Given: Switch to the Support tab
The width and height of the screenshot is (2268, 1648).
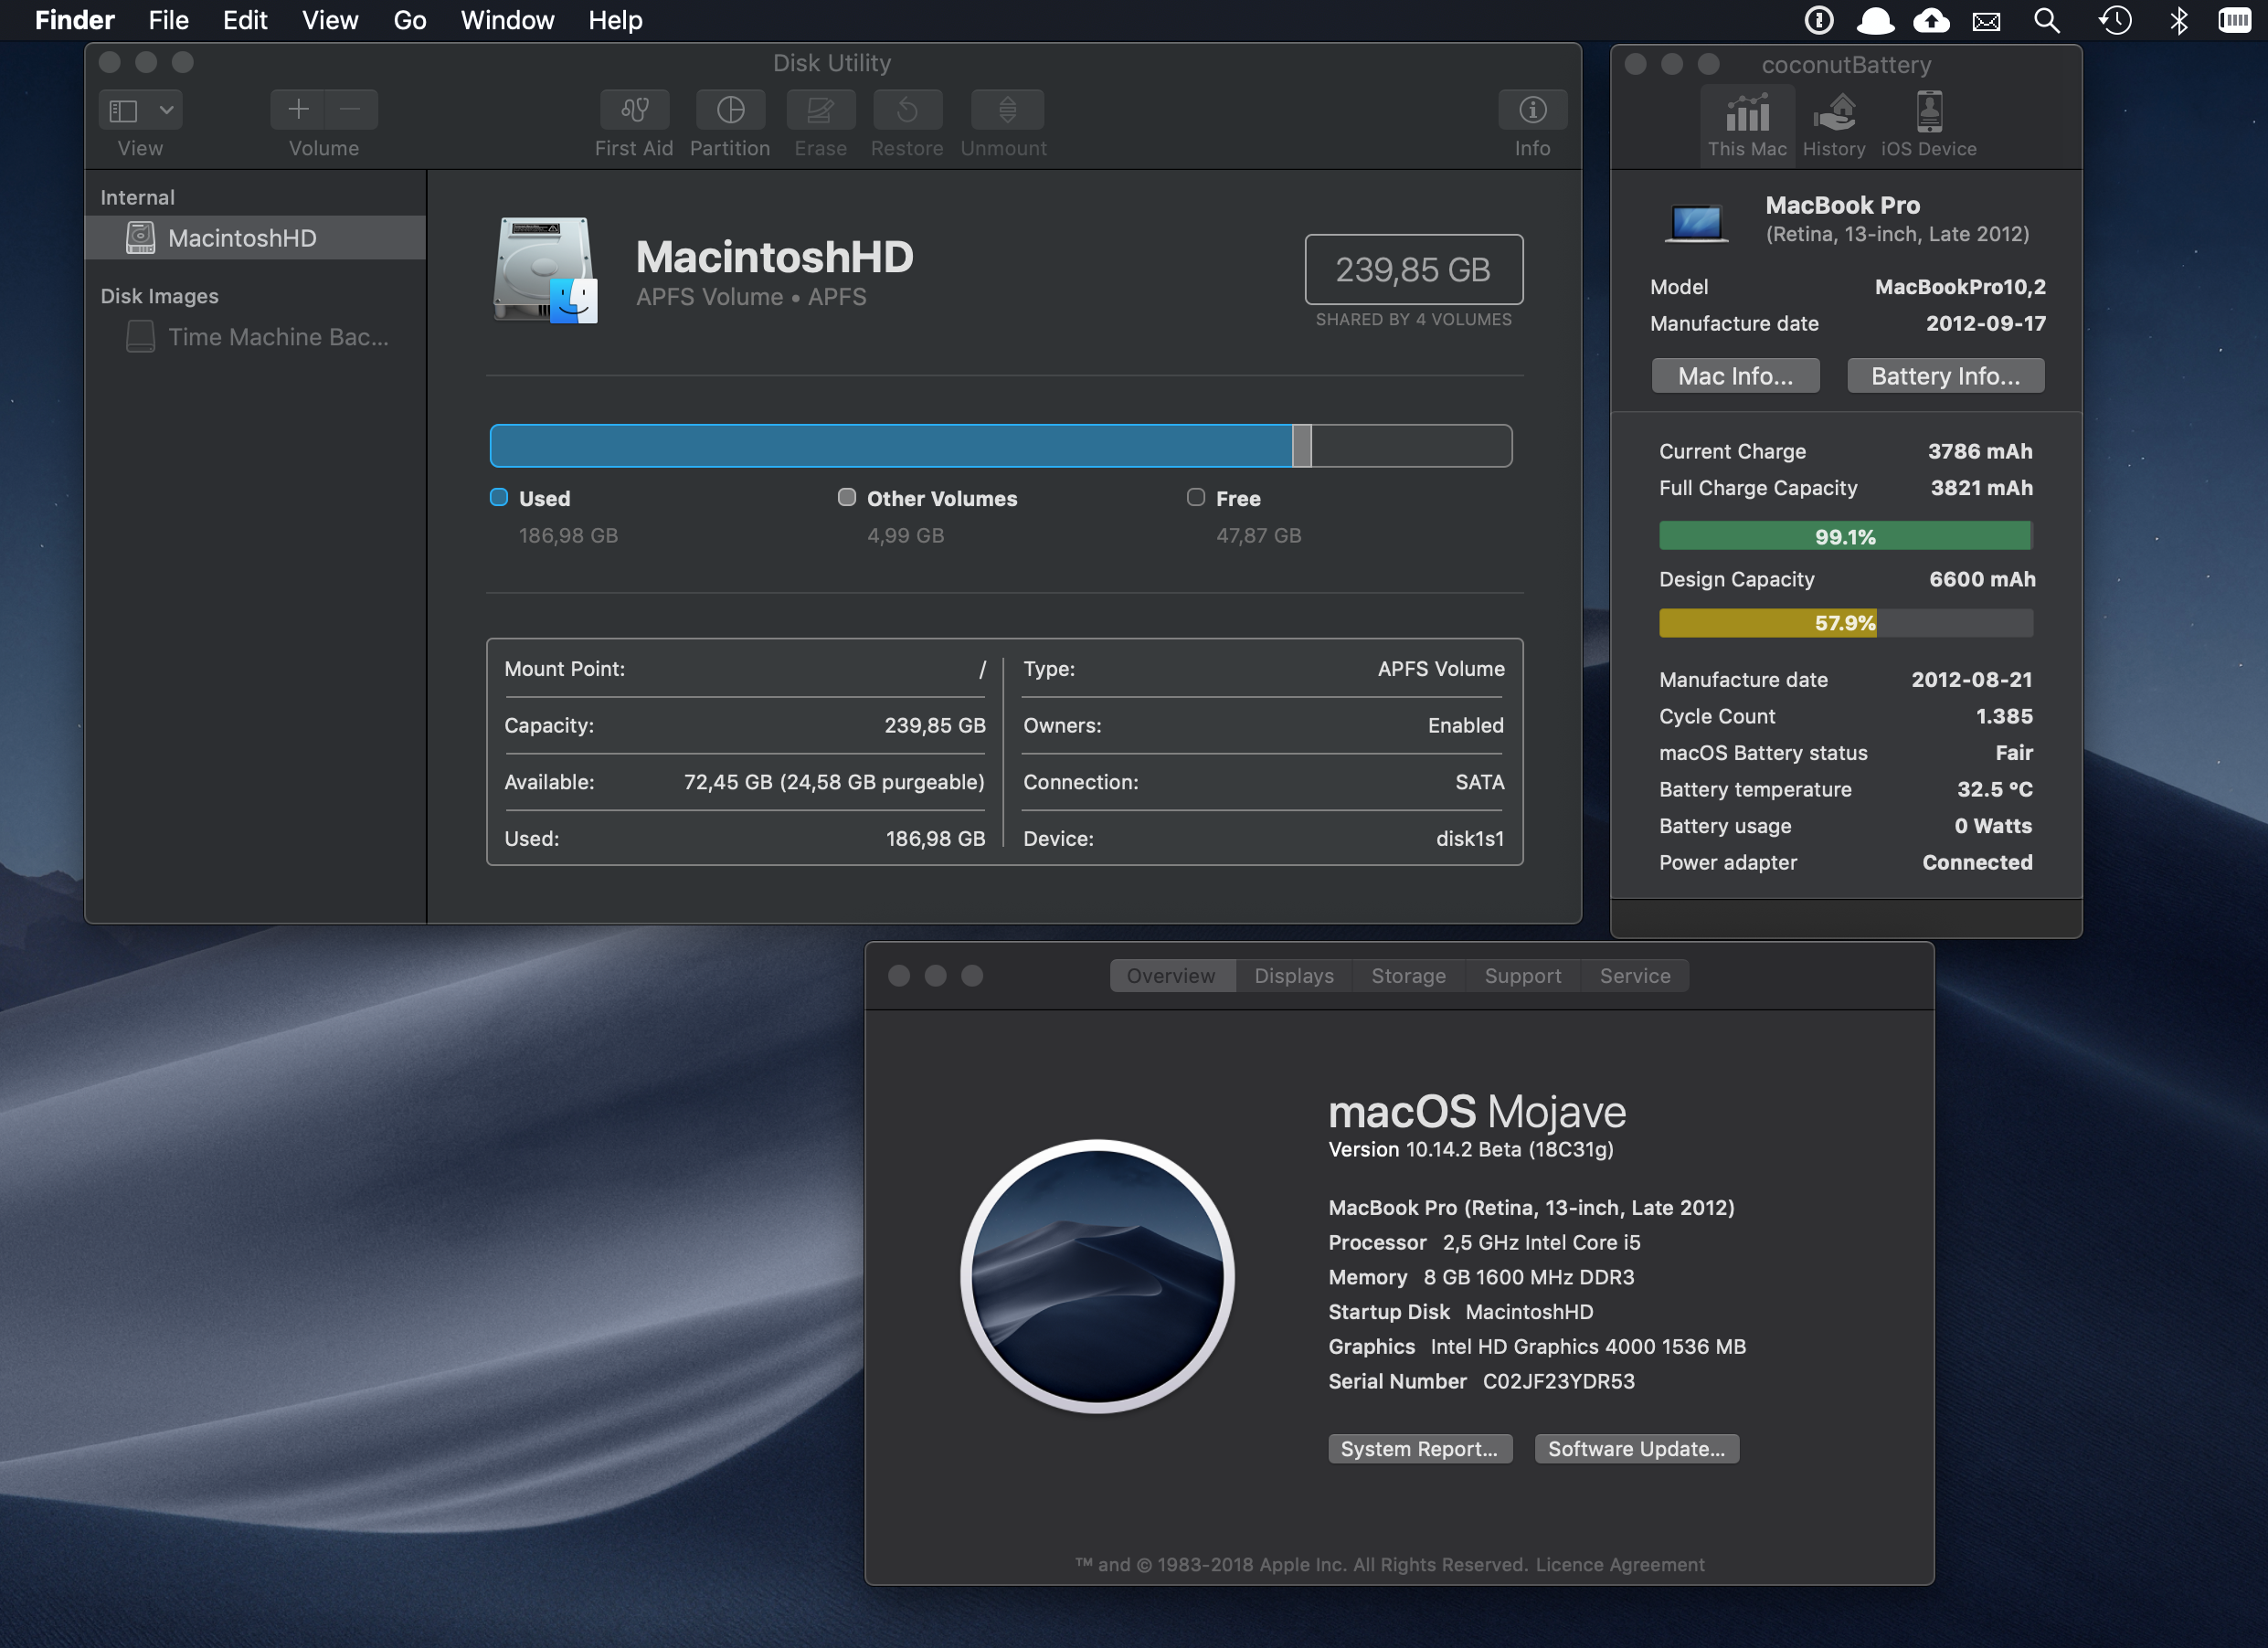Looking at the screenshot, I should [x=1522, y=975].
